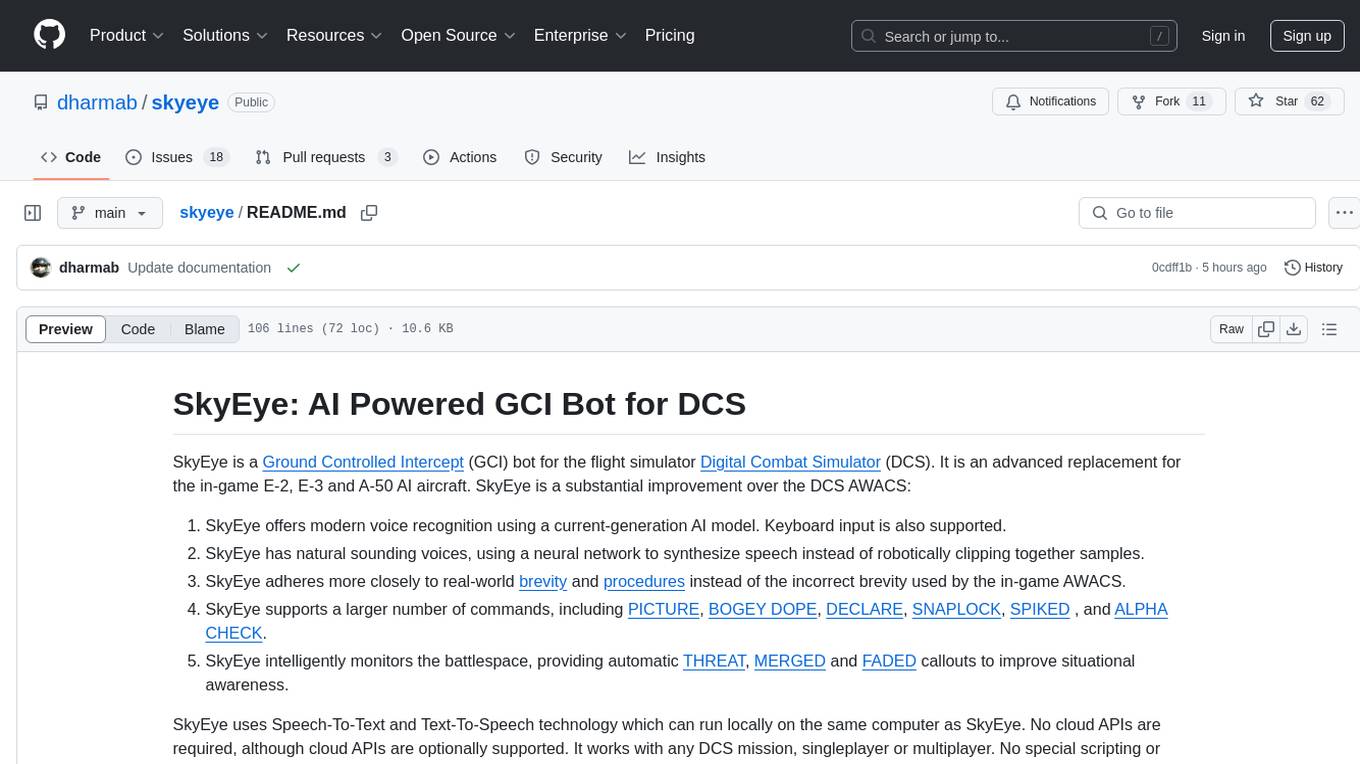Switch to the Code tab
1360x764 pixels.
click(71, 157)
